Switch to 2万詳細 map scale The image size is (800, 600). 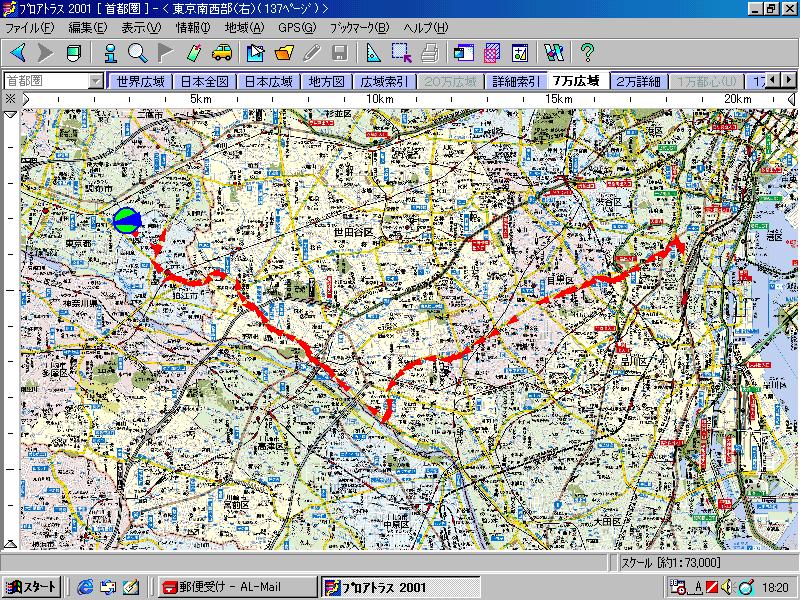[638, 81]
